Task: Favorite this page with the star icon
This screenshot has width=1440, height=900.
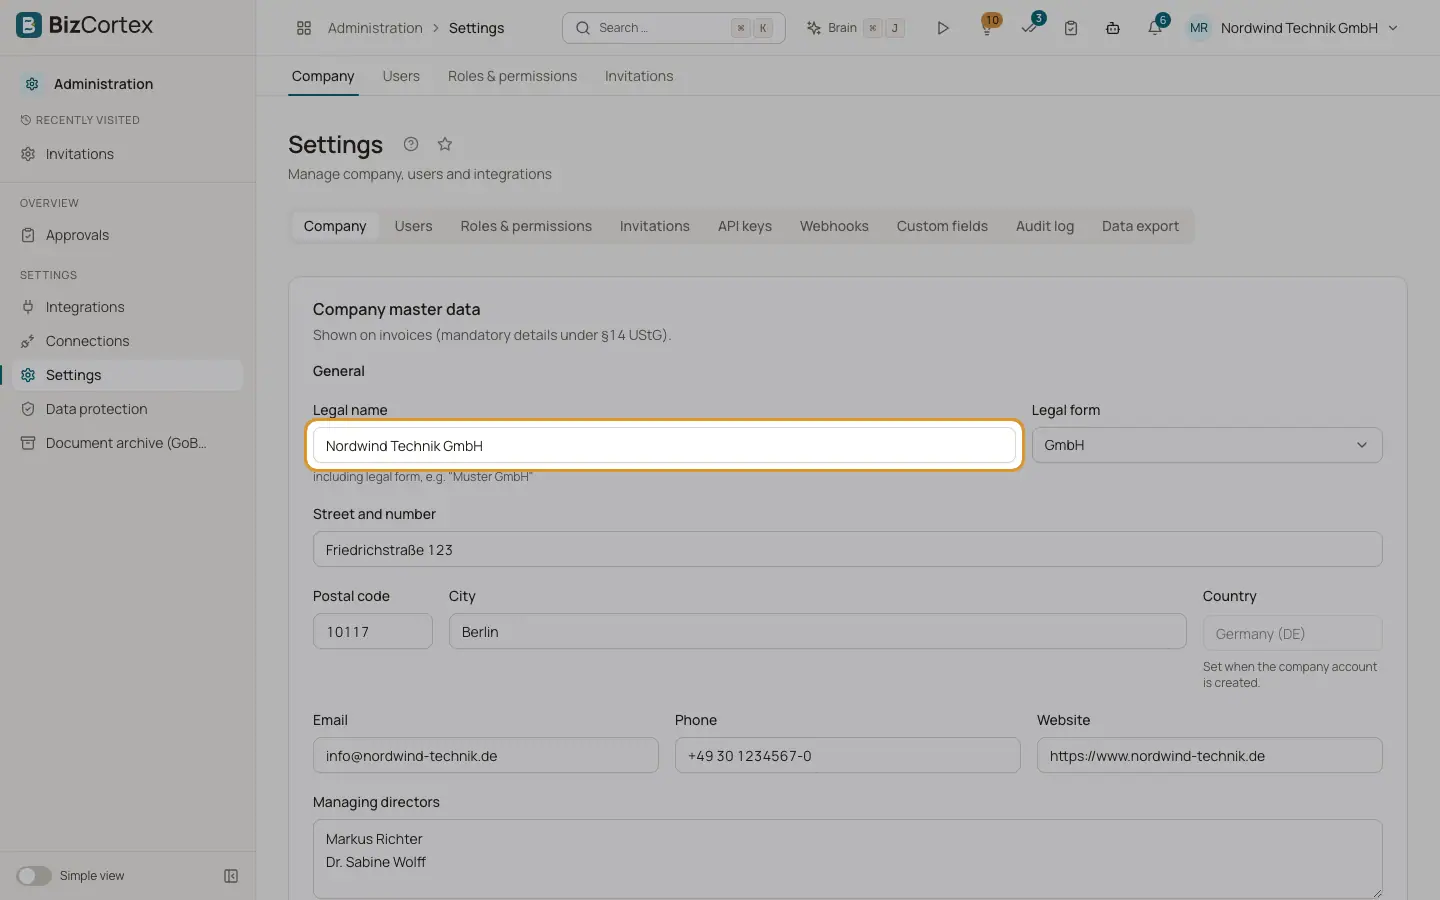Action: pyautogui.click(x=445, y=144)
